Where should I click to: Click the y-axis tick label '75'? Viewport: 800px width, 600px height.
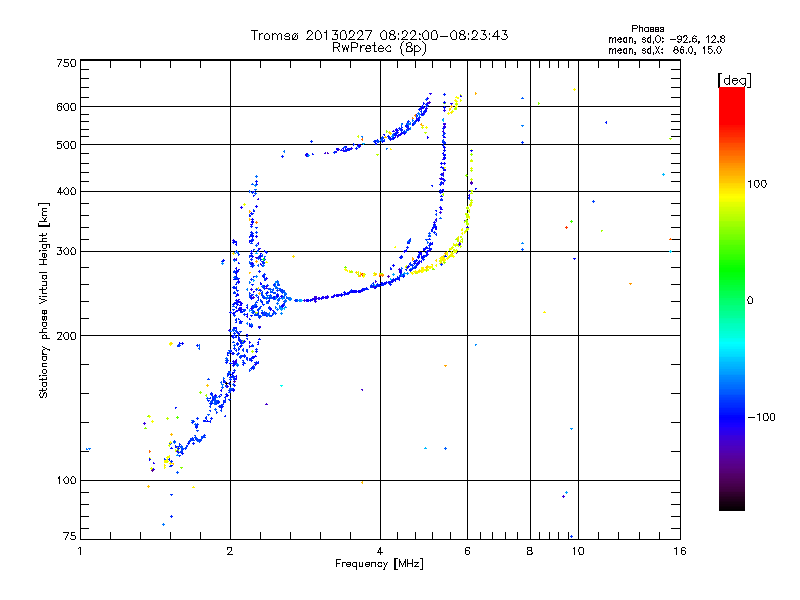pos(70,536)
